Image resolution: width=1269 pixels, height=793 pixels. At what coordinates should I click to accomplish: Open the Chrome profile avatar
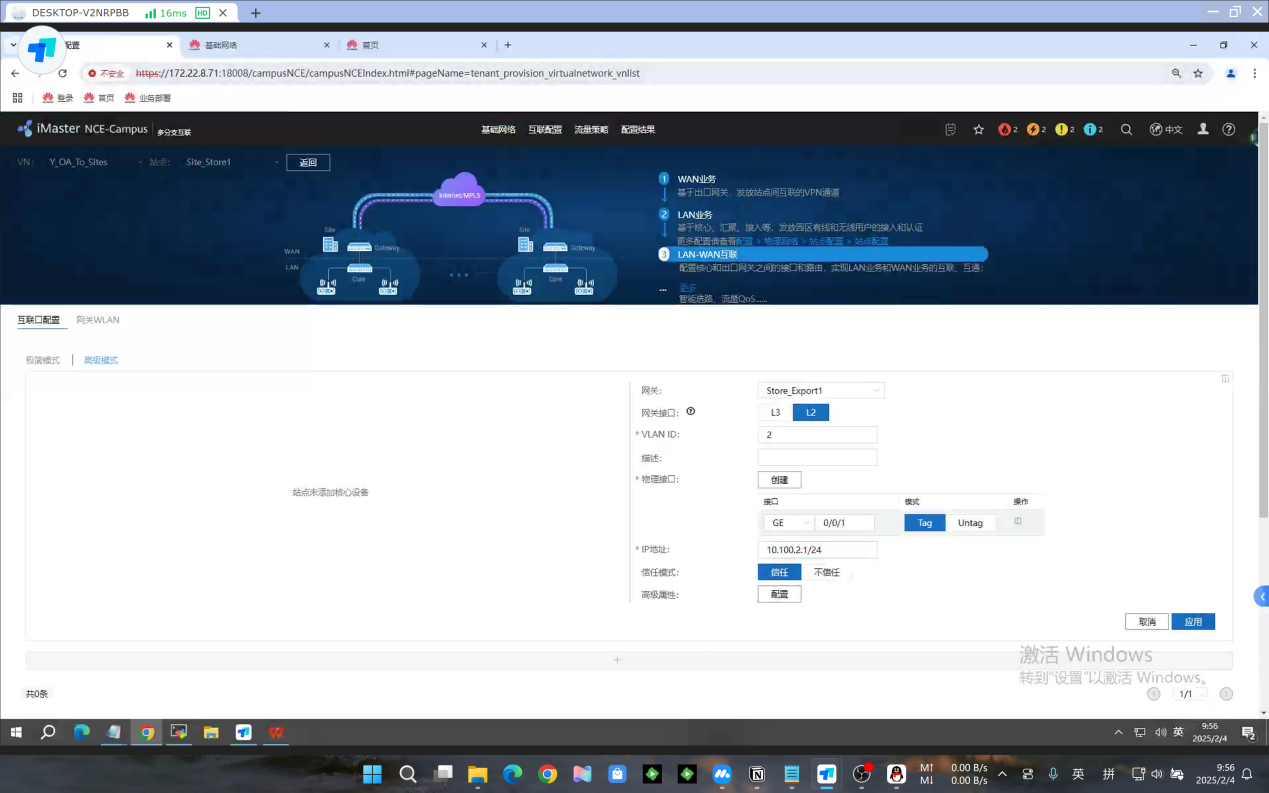point(1231,73)
